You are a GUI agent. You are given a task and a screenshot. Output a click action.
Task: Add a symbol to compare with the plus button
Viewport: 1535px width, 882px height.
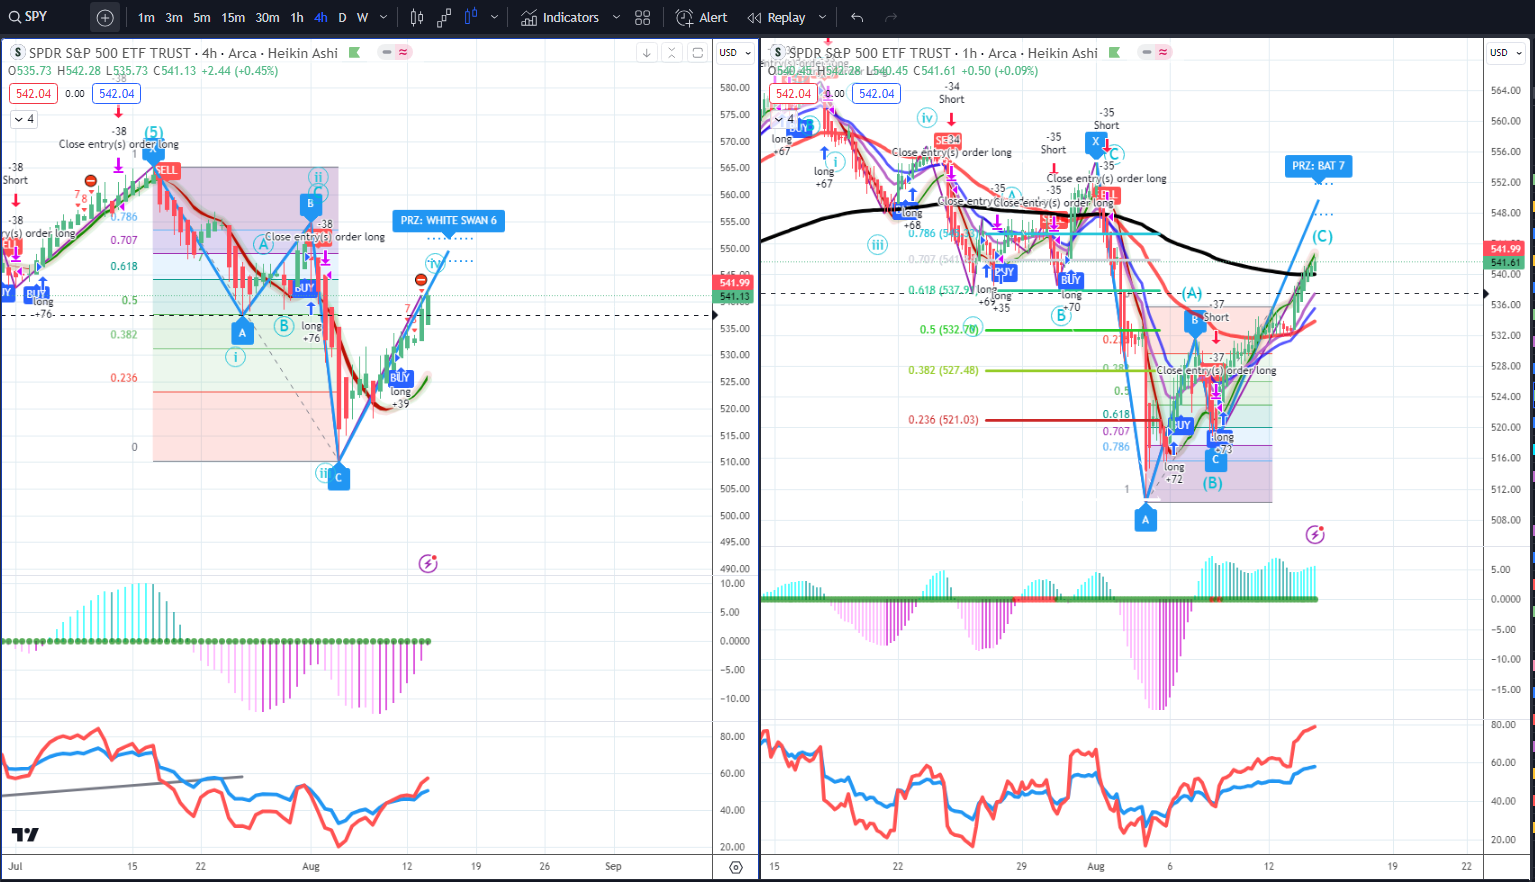(x=105, y=17)
